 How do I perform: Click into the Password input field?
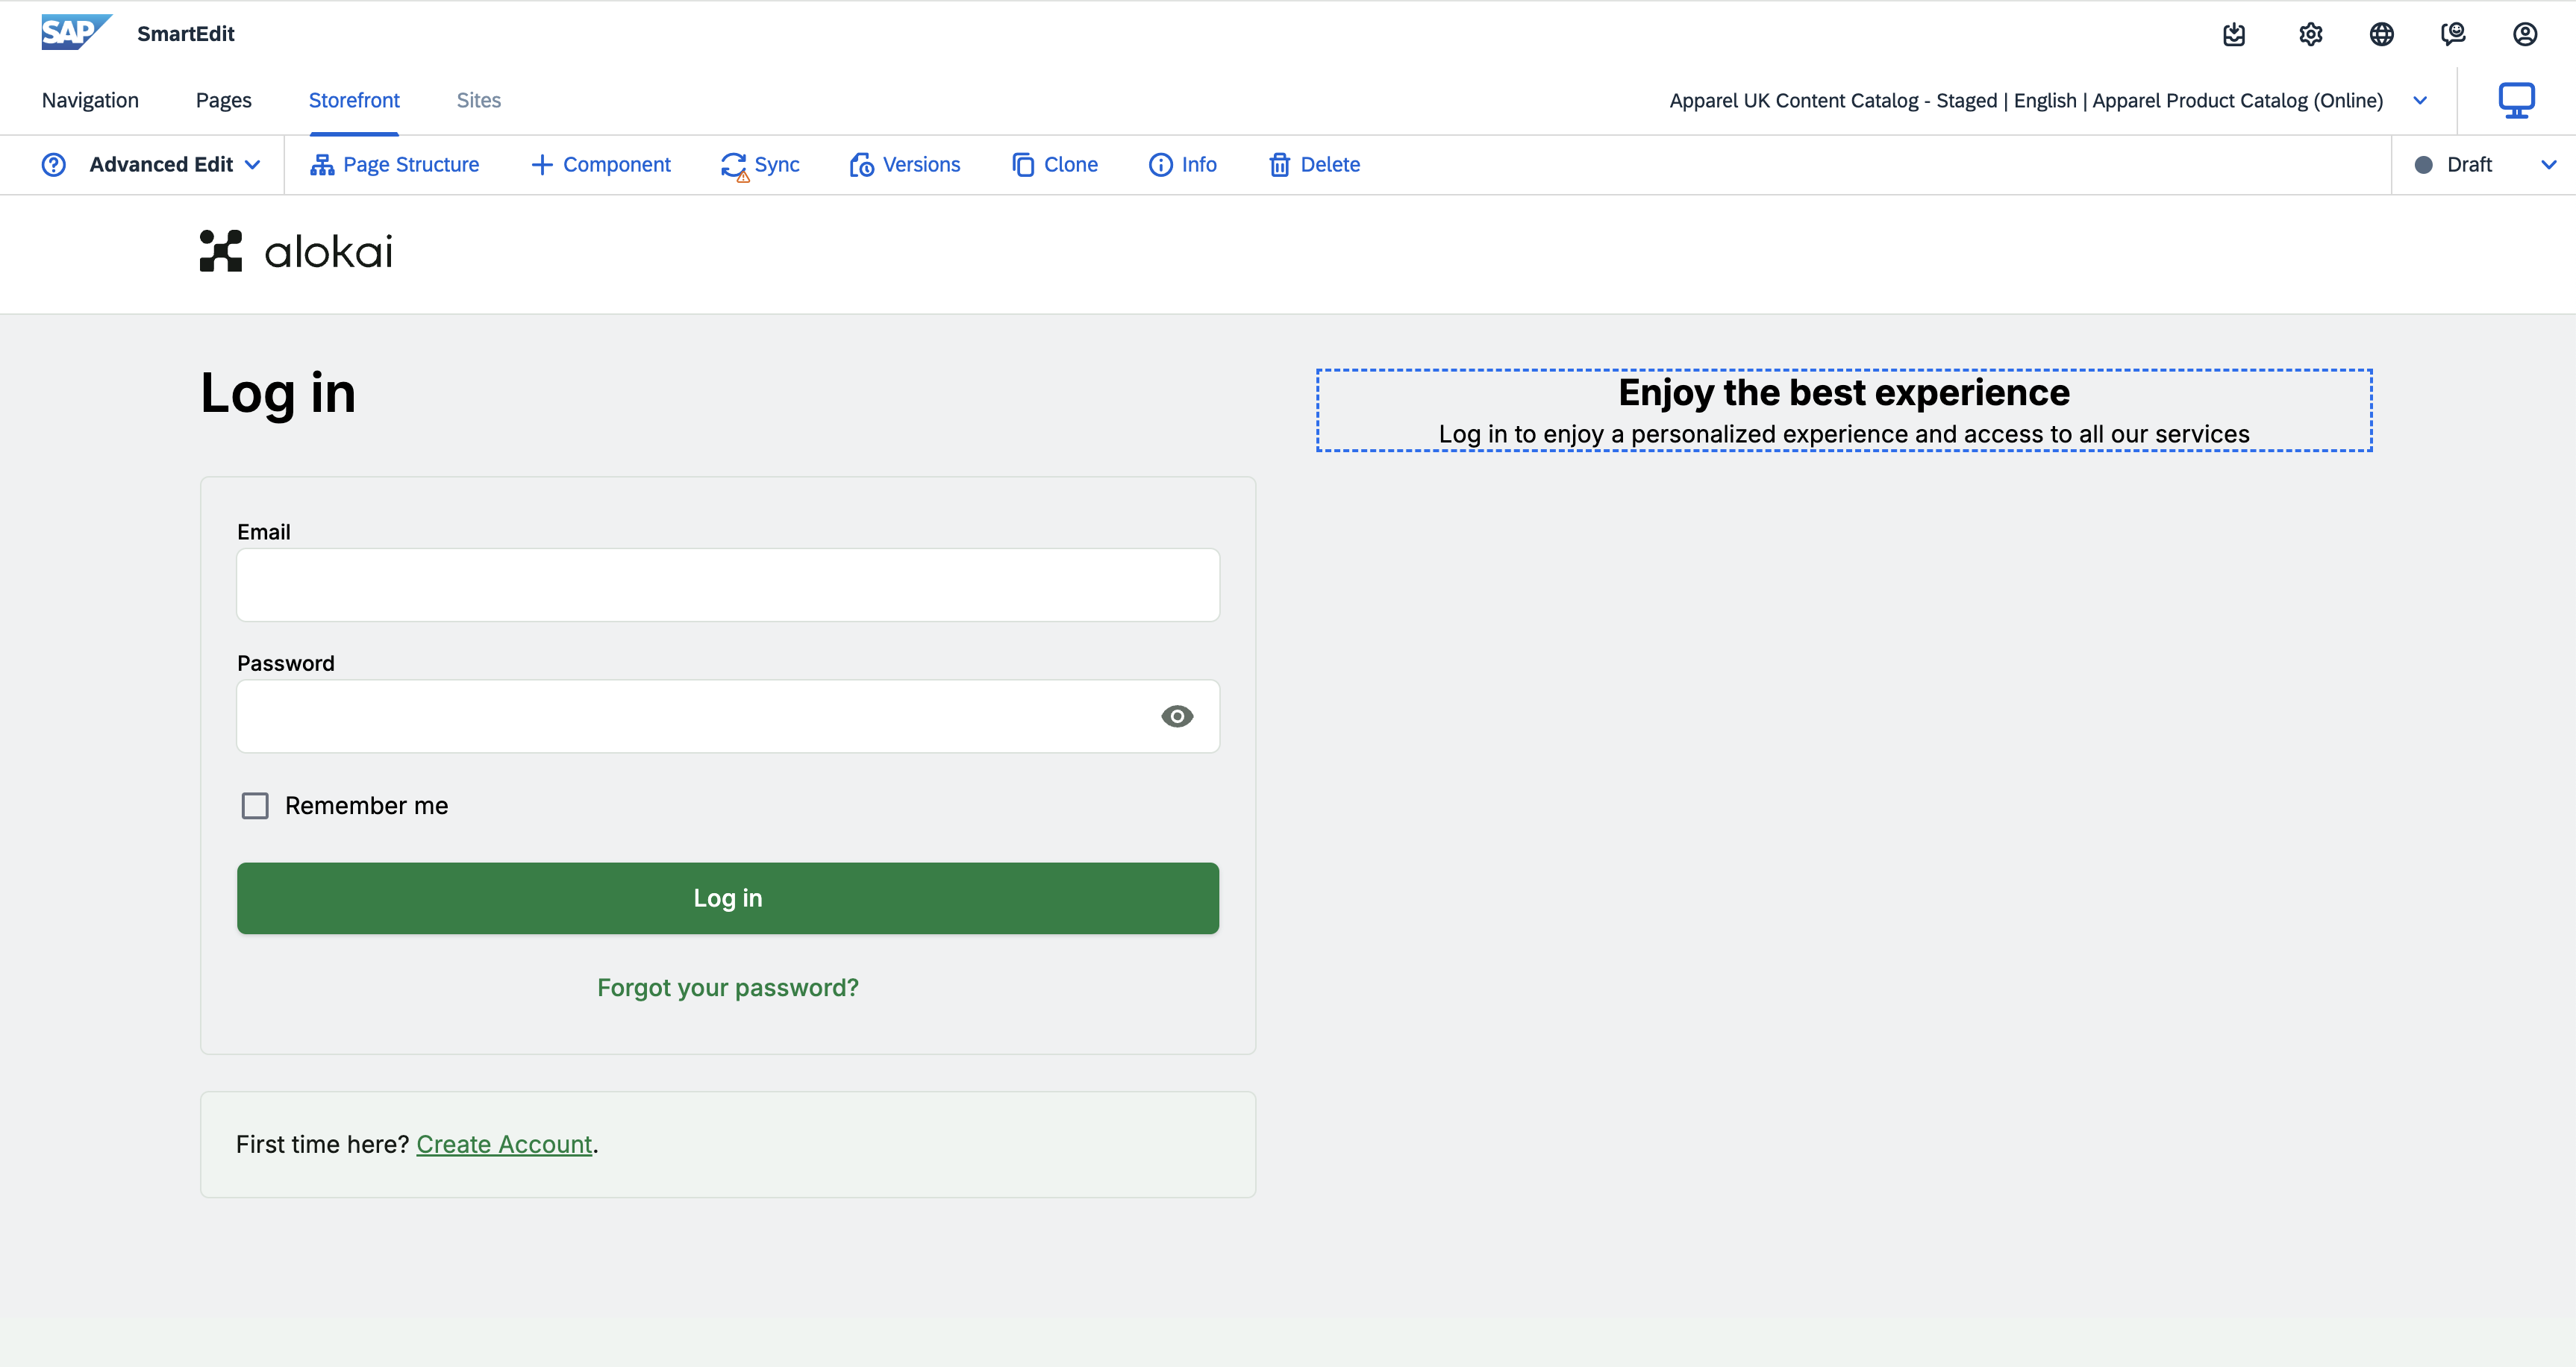(728, 716)
